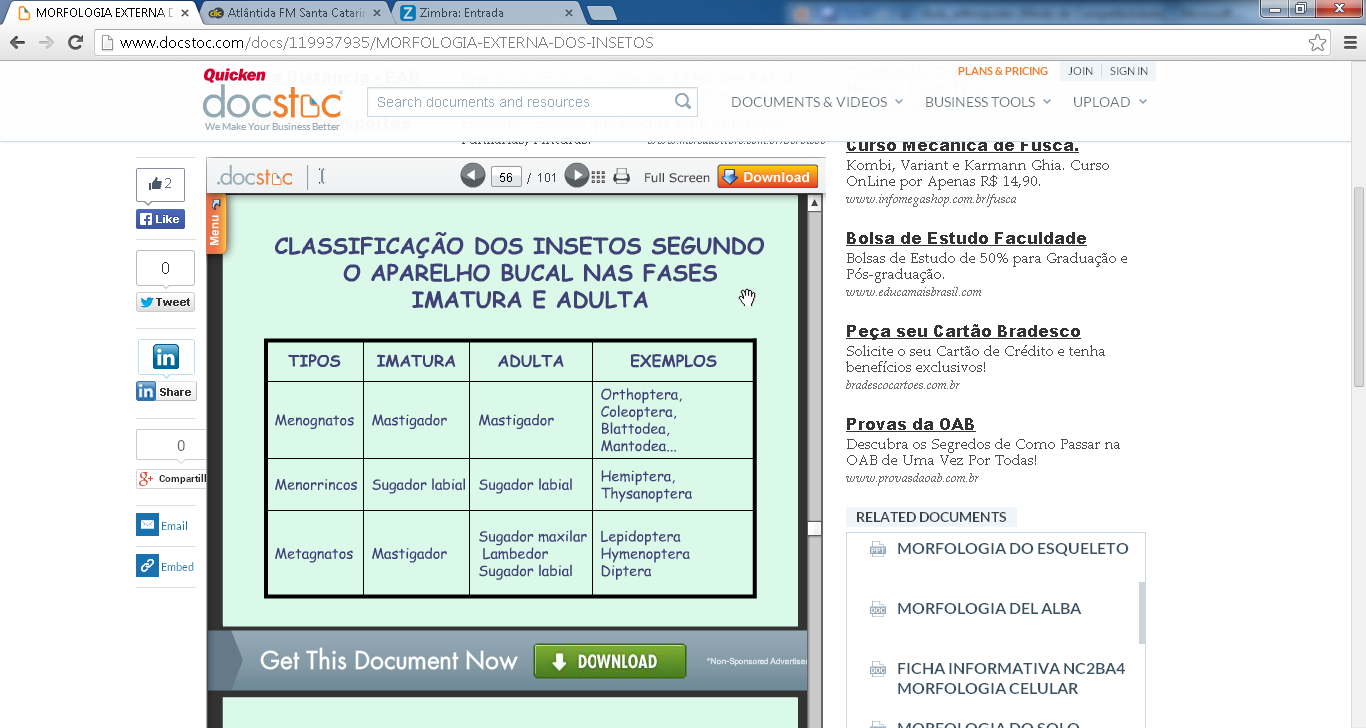Close the Atlântida FM tab

tap(376, 13)
